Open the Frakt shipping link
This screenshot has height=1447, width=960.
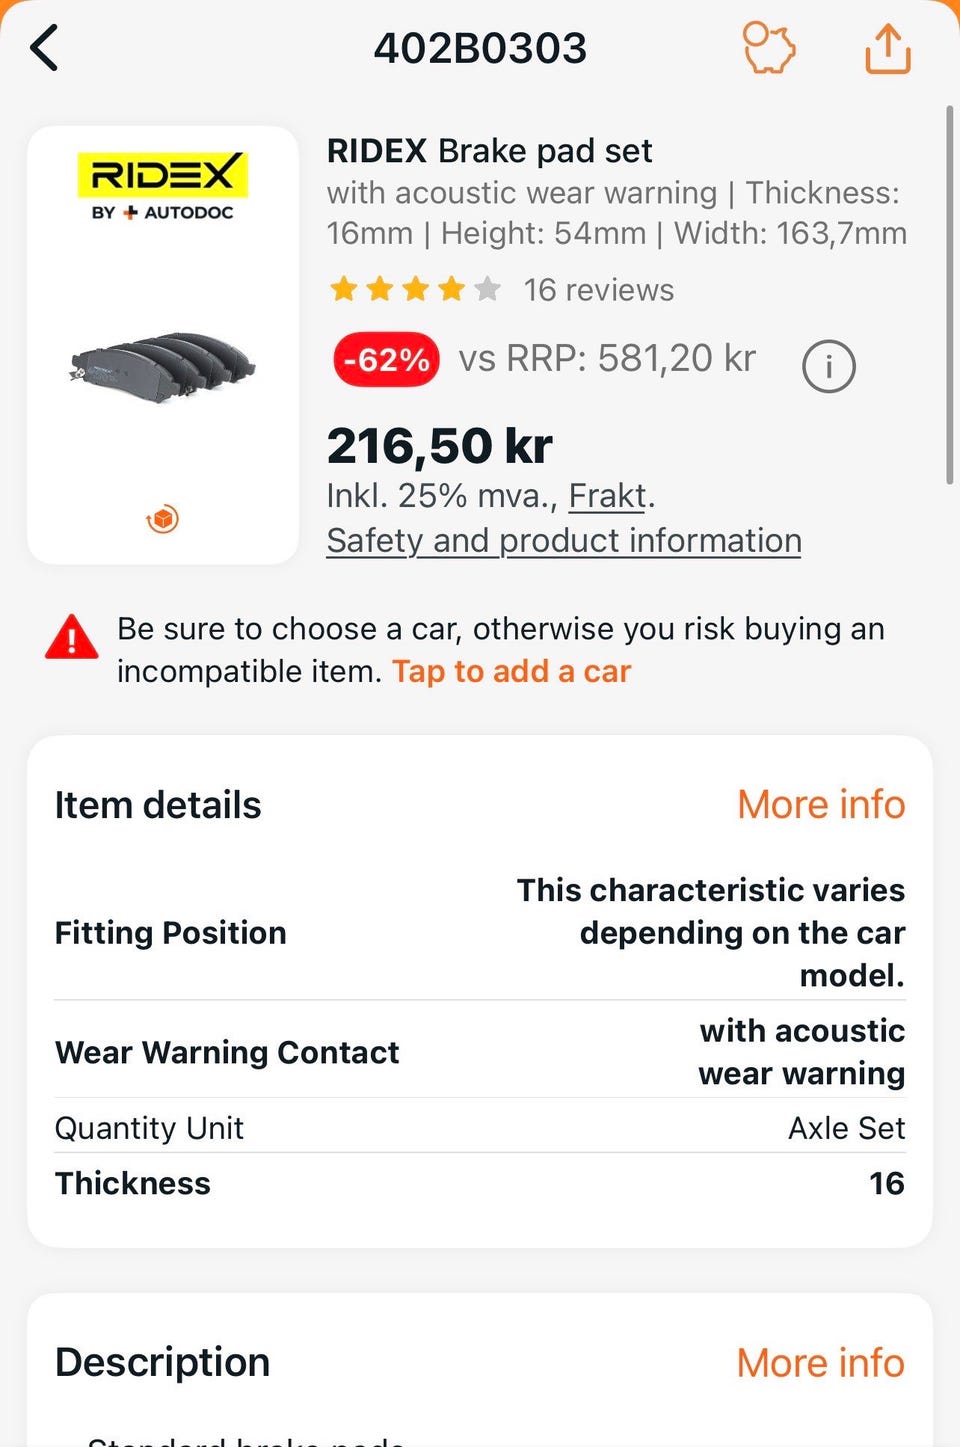tap(608, 496)
